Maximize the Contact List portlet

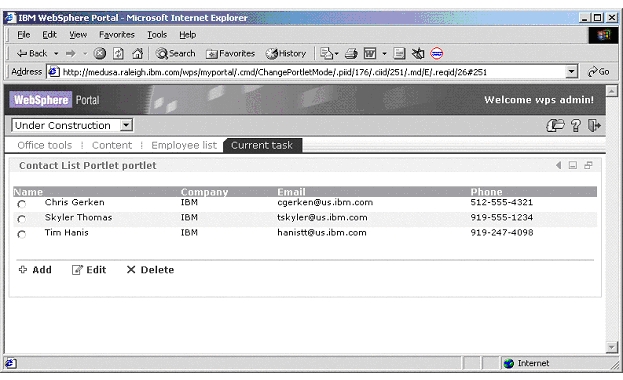click(x=588, y=165)
